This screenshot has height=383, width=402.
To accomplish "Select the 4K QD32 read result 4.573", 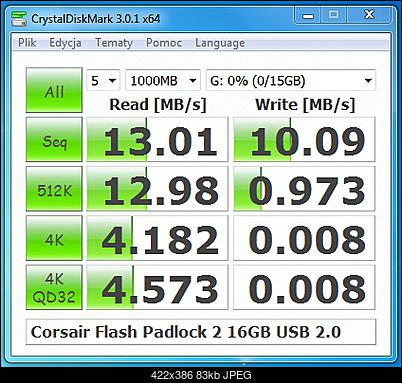I will coord(157,287).
